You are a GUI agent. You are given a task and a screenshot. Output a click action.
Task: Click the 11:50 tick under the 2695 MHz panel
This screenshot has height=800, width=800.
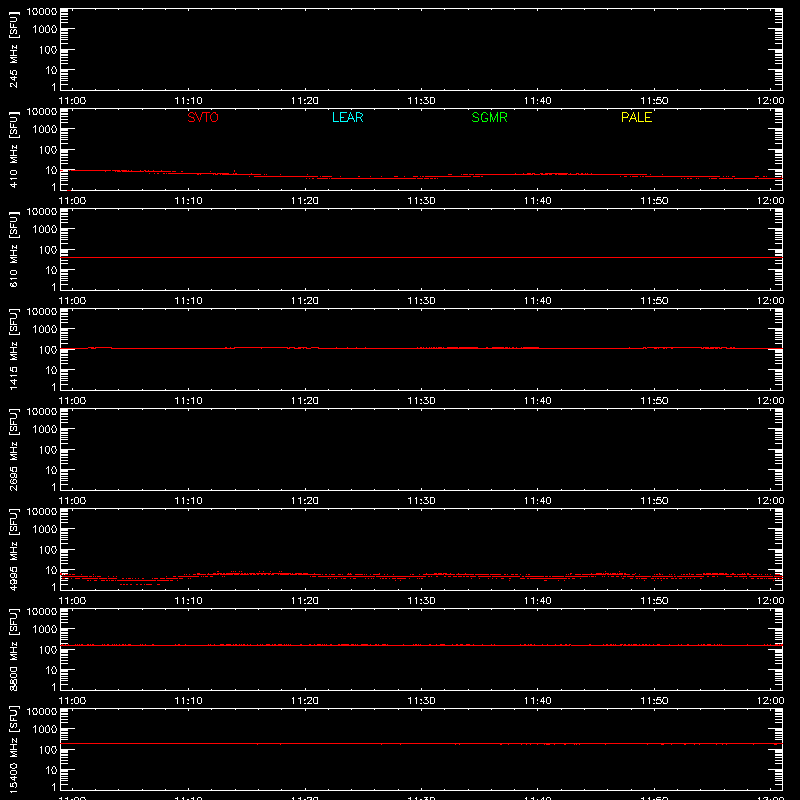[654, 501]
